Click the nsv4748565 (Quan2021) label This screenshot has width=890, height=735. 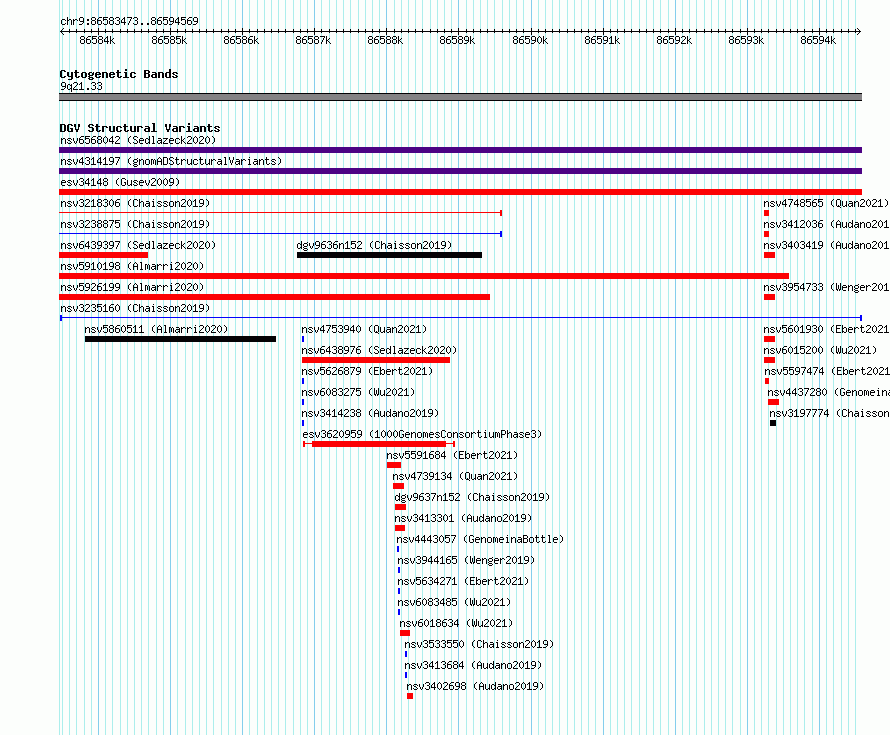[826, 203]
